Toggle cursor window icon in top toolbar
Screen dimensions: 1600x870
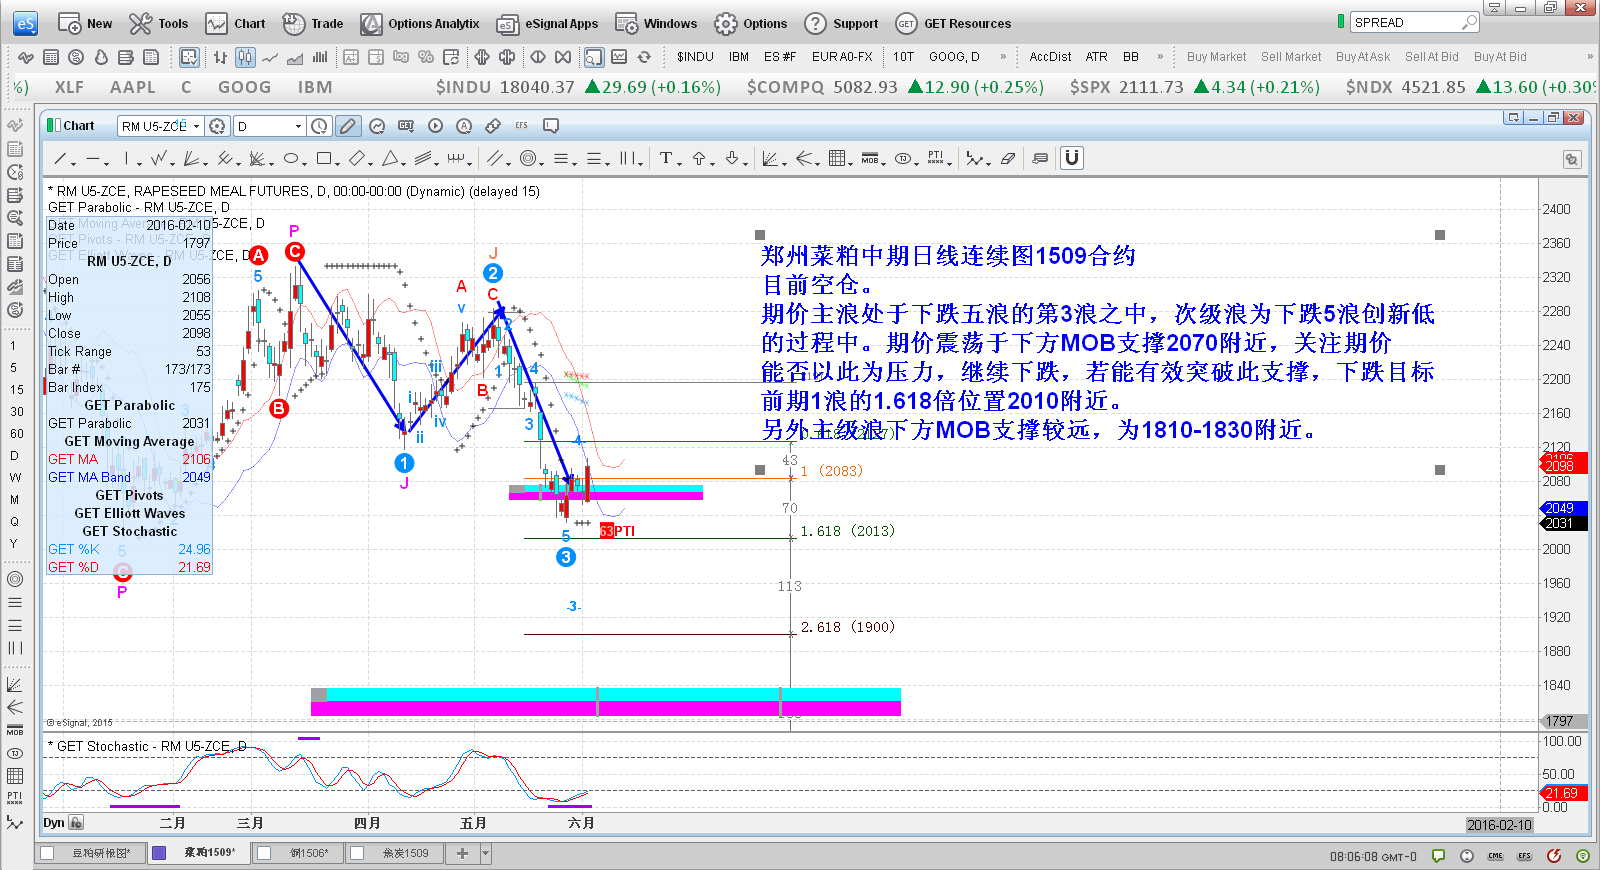(x=593, y=57)
